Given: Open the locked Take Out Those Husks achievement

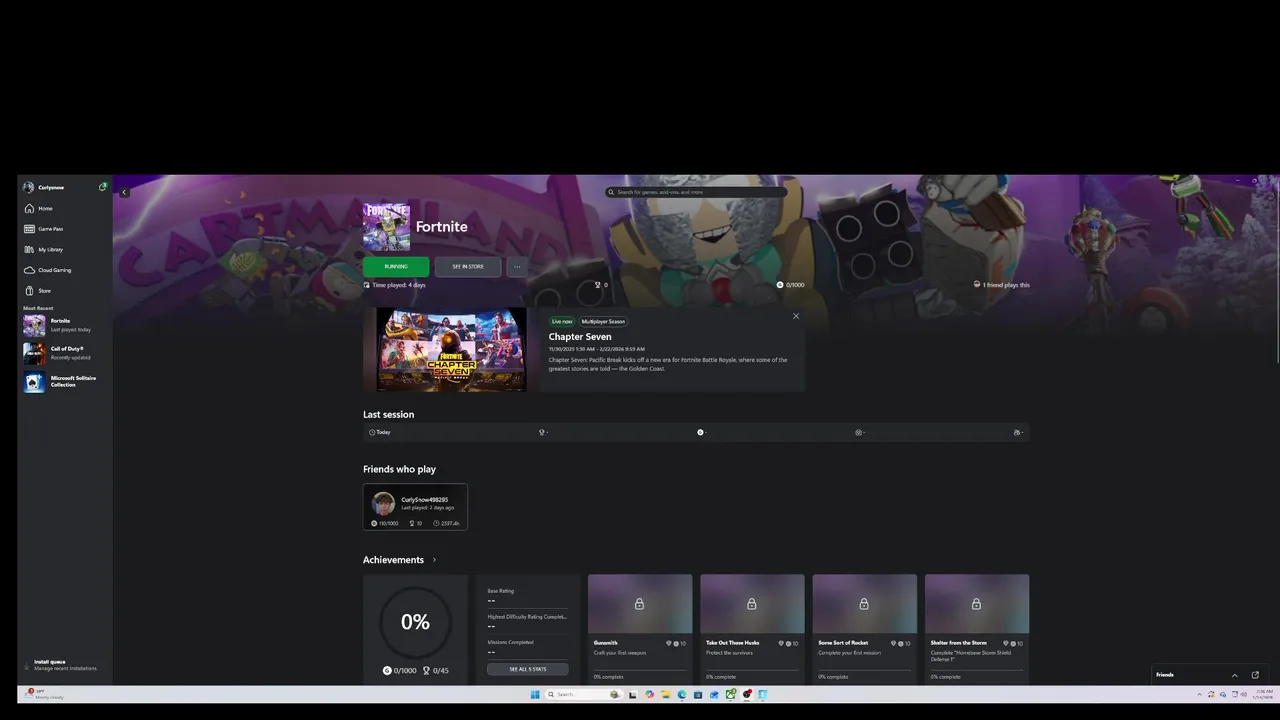Looking at the screenshot, I should [x=752, y=629].
